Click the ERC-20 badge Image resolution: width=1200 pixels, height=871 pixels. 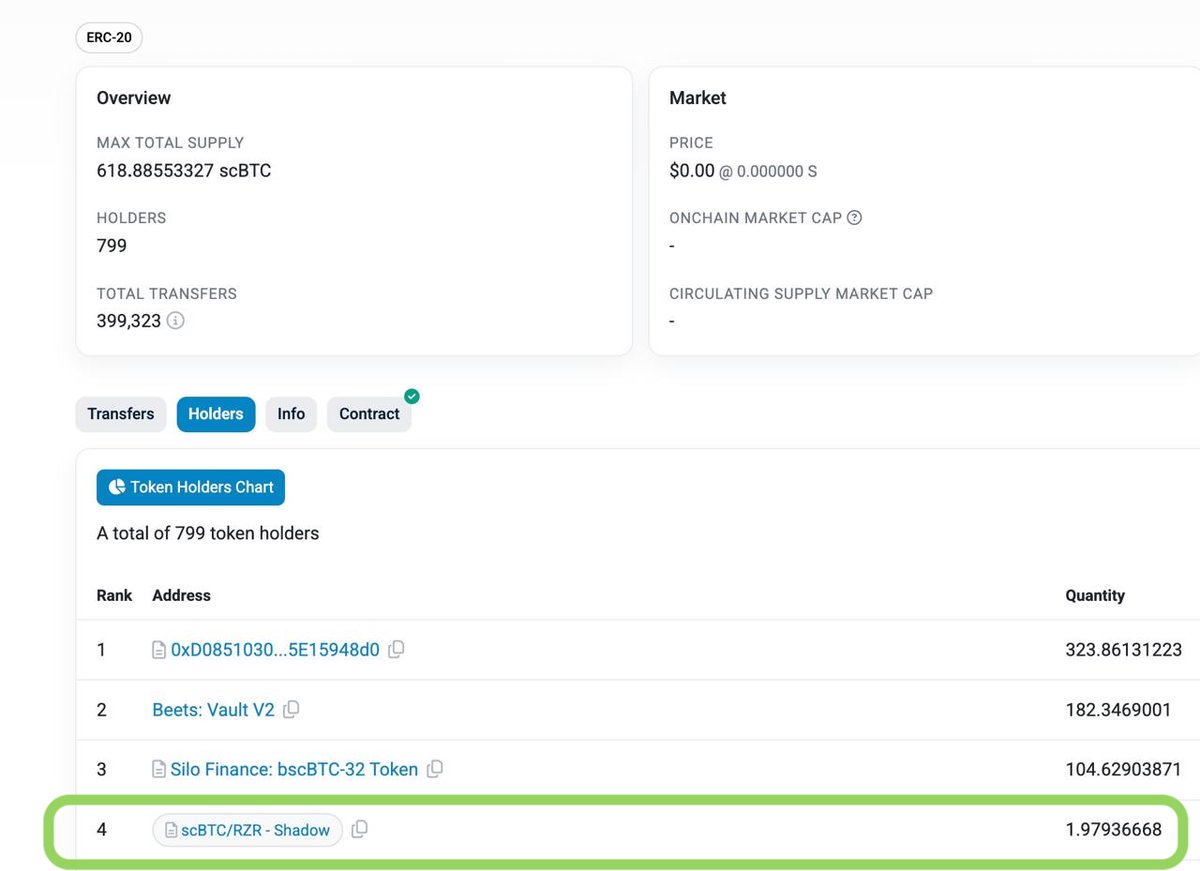(109, 38)
